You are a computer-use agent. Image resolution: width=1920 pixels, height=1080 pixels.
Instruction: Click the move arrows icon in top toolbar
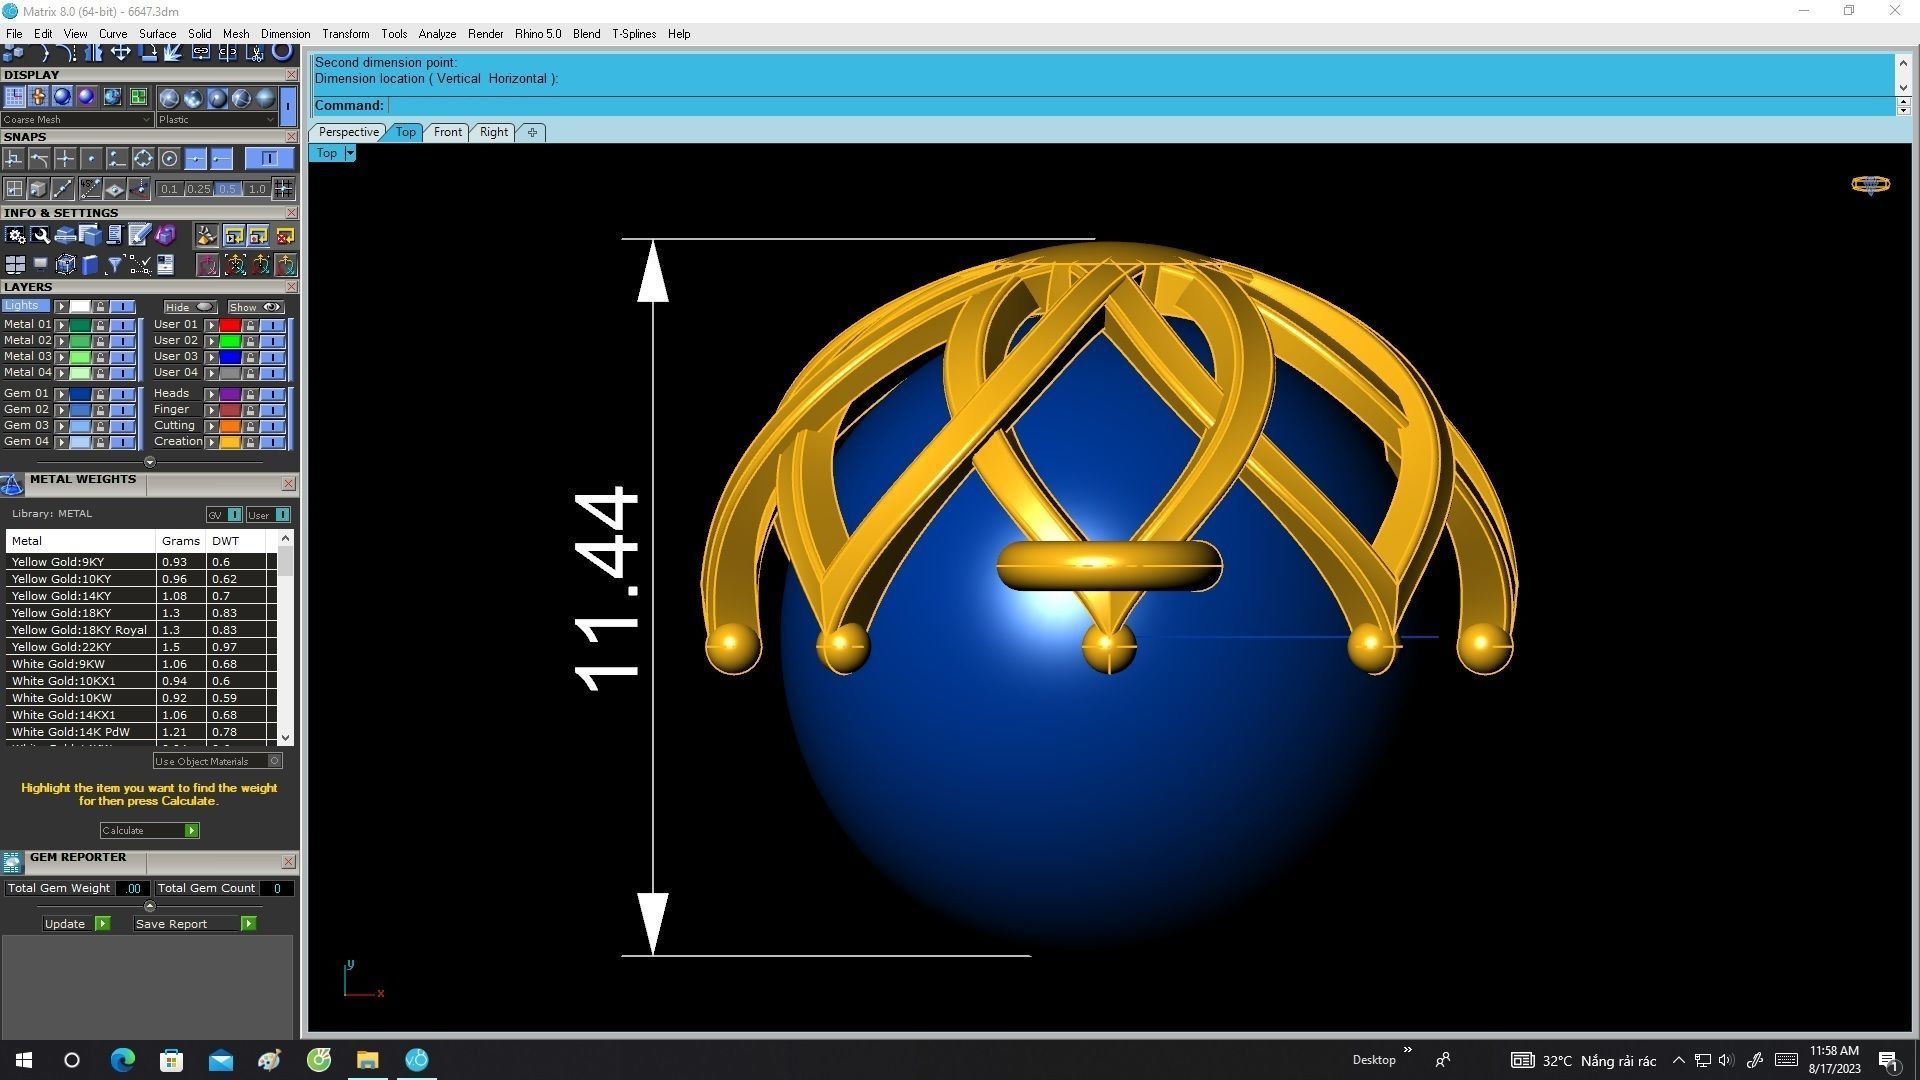tap(120, 52)
